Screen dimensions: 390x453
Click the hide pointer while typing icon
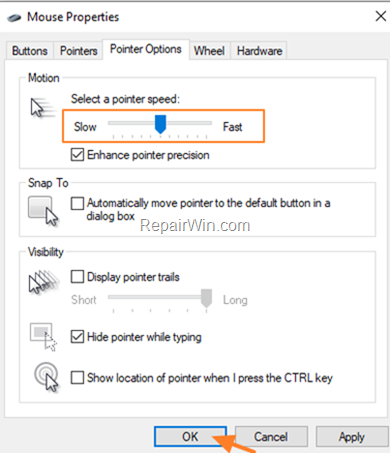(43, 336)
